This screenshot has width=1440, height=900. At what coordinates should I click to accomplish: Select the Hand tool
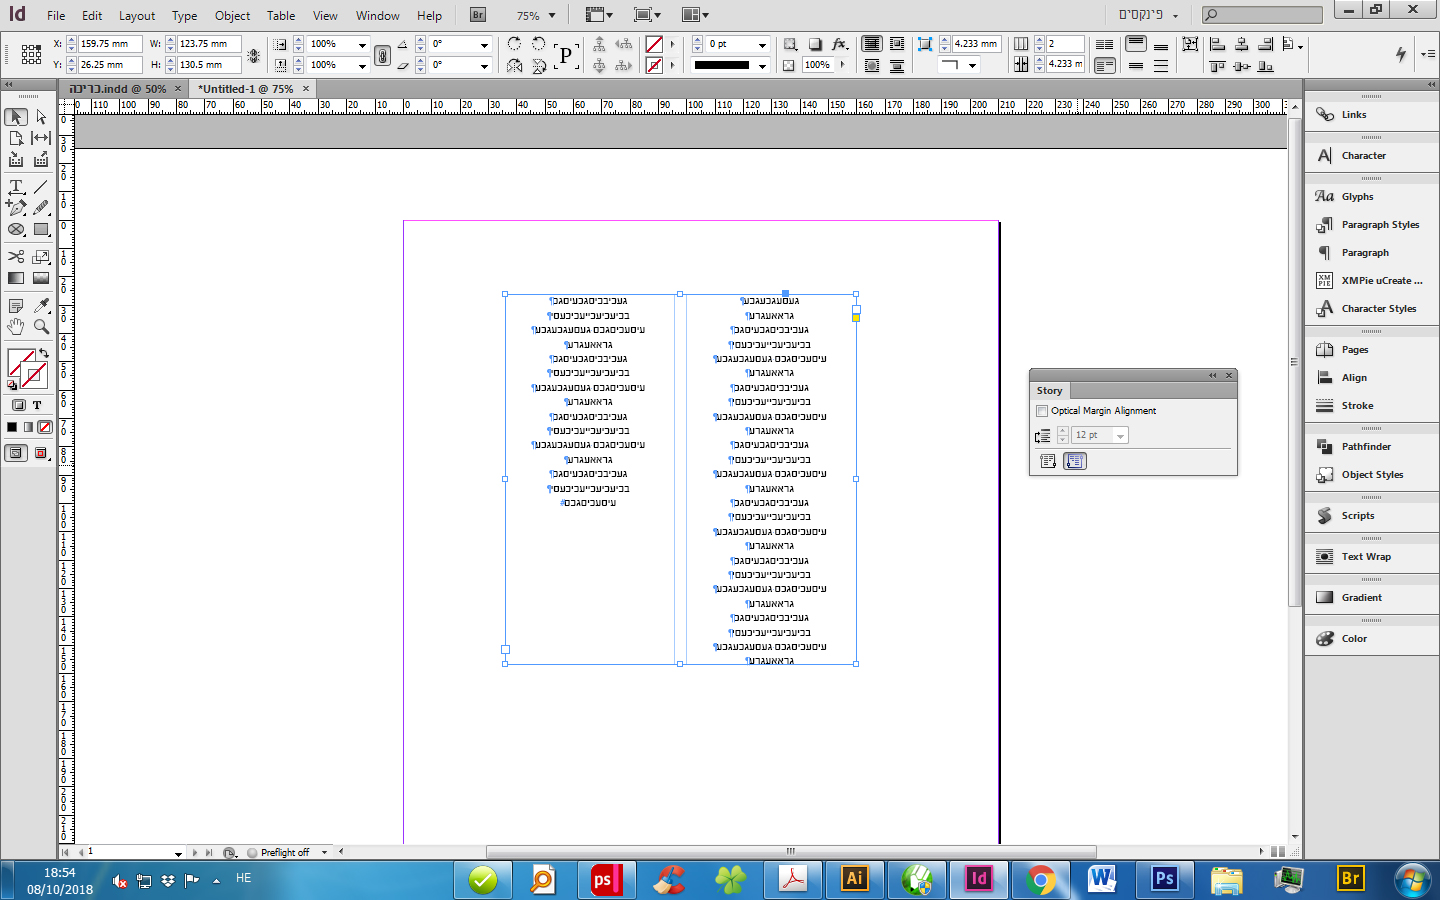coord(16,327)
